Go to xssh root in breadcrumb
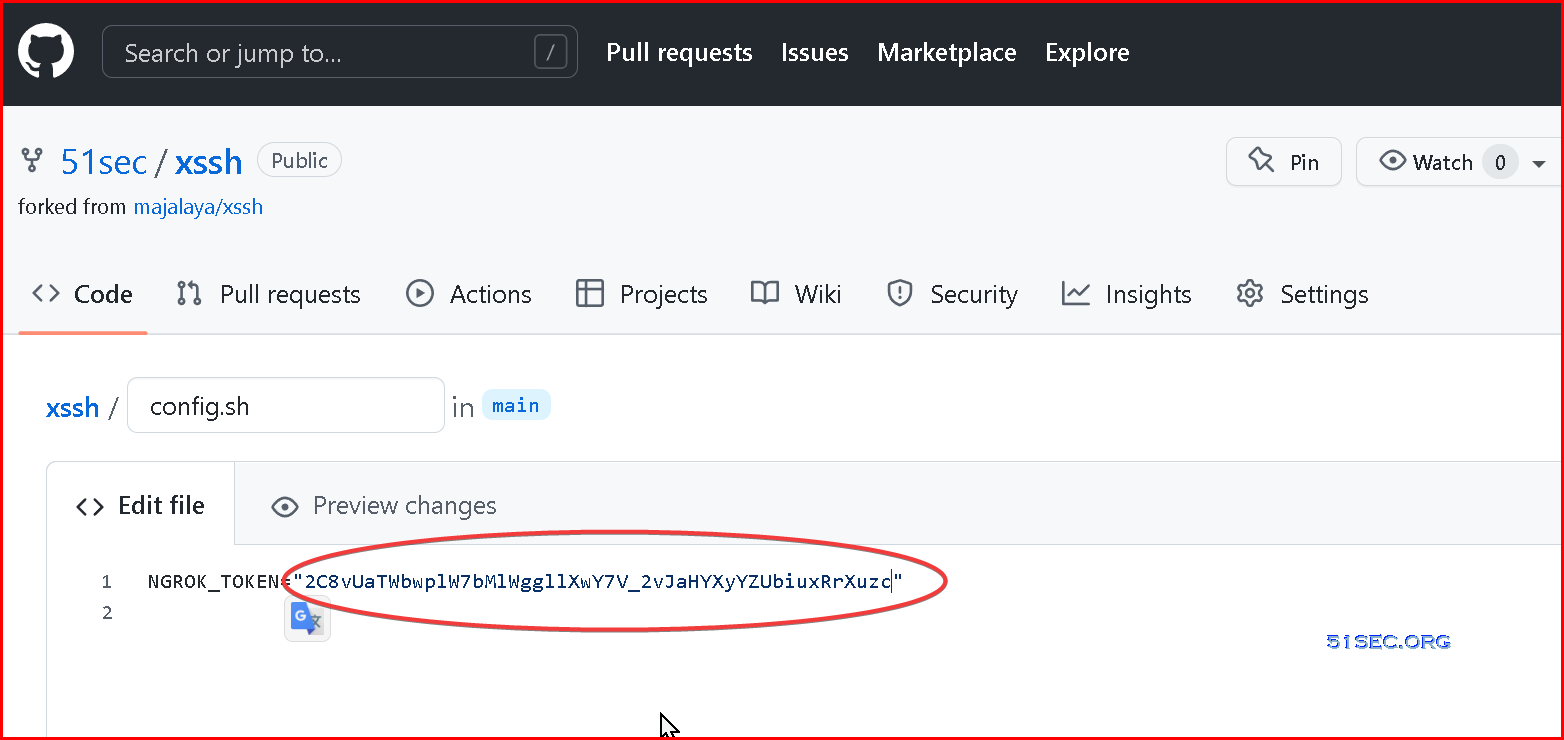 pyautogui.click(x=73, y=407)
